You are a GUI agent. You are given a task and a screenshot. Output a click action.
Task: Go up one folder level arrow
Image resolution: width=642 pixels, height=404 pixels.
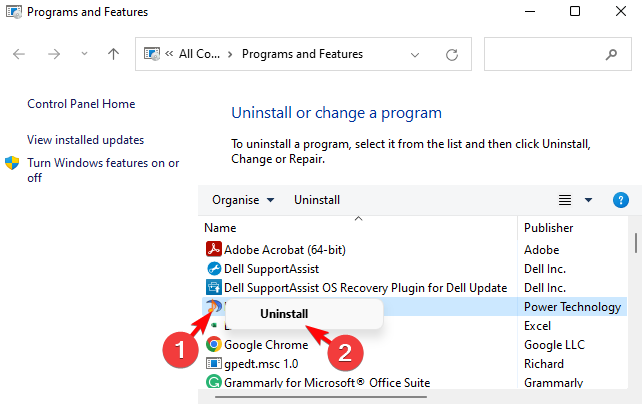click(x=113, y=54)
